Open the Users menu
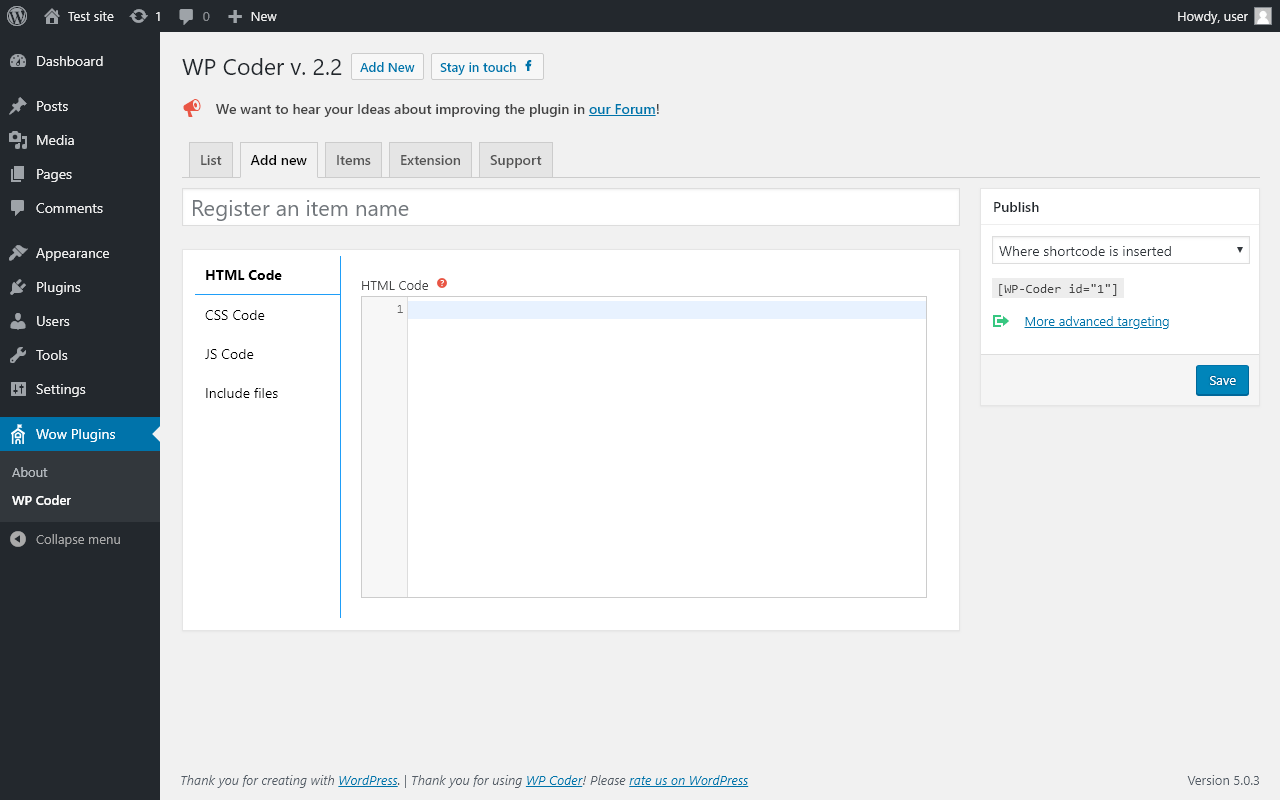 pyautogui.click(x=80, y=321)
